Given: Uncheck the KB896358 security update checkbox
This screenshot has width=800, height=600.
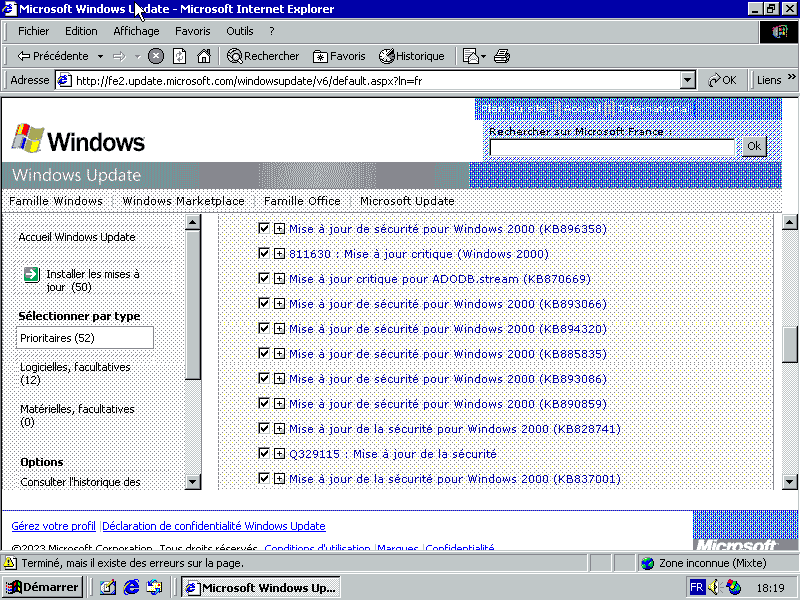Looking at the screenshot, I should tap(264, 228).
